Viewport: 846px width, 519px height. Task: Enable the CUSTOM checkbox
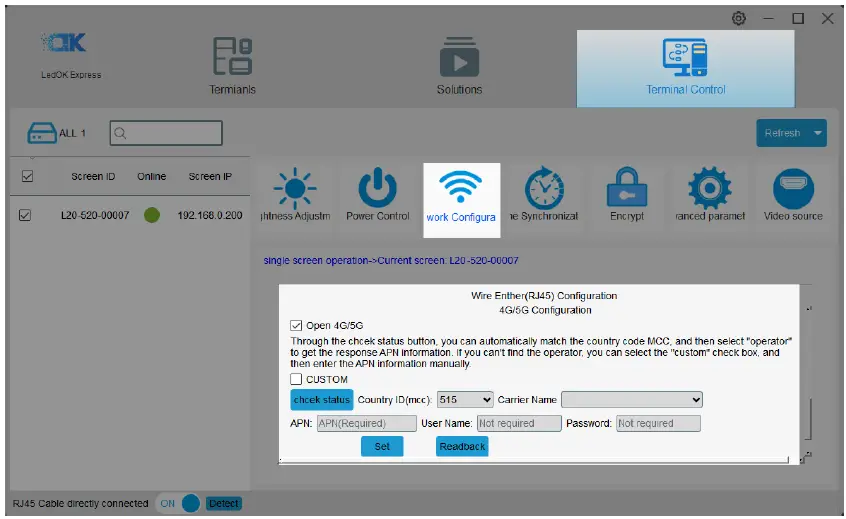pyautogui.click(x=296, y=379)
